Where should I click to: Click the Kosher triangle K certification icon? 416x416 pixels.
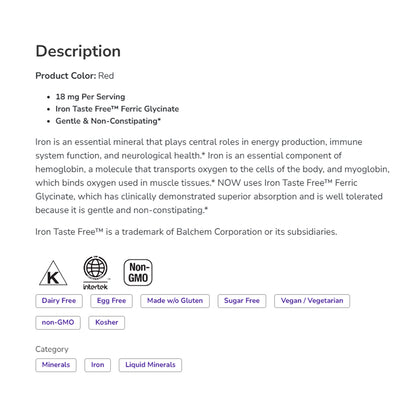pos(53,273)
